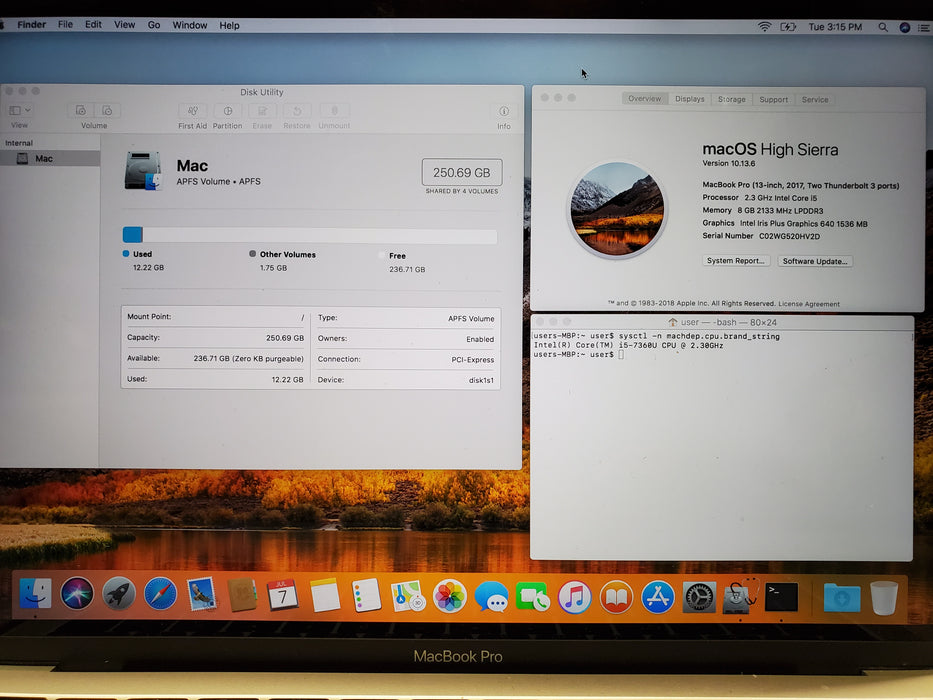Click the "236.71 GB" free value
The width and height of the screenshot is (933, 700).
click(407, 270)
